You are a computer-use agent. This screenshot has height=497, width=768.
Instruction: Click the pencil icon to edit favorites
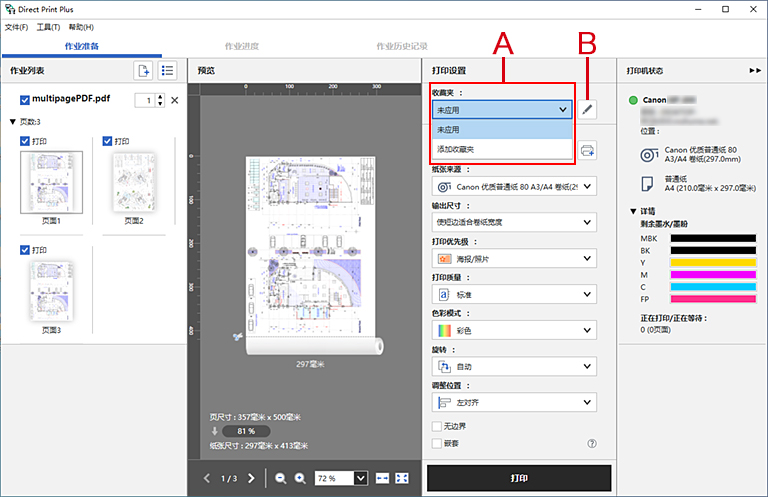587,110
